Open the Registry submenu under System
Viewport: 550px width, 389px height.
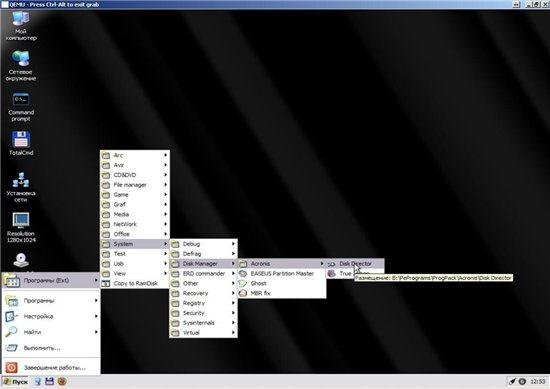pyautogui.click(x=203, y=303)
